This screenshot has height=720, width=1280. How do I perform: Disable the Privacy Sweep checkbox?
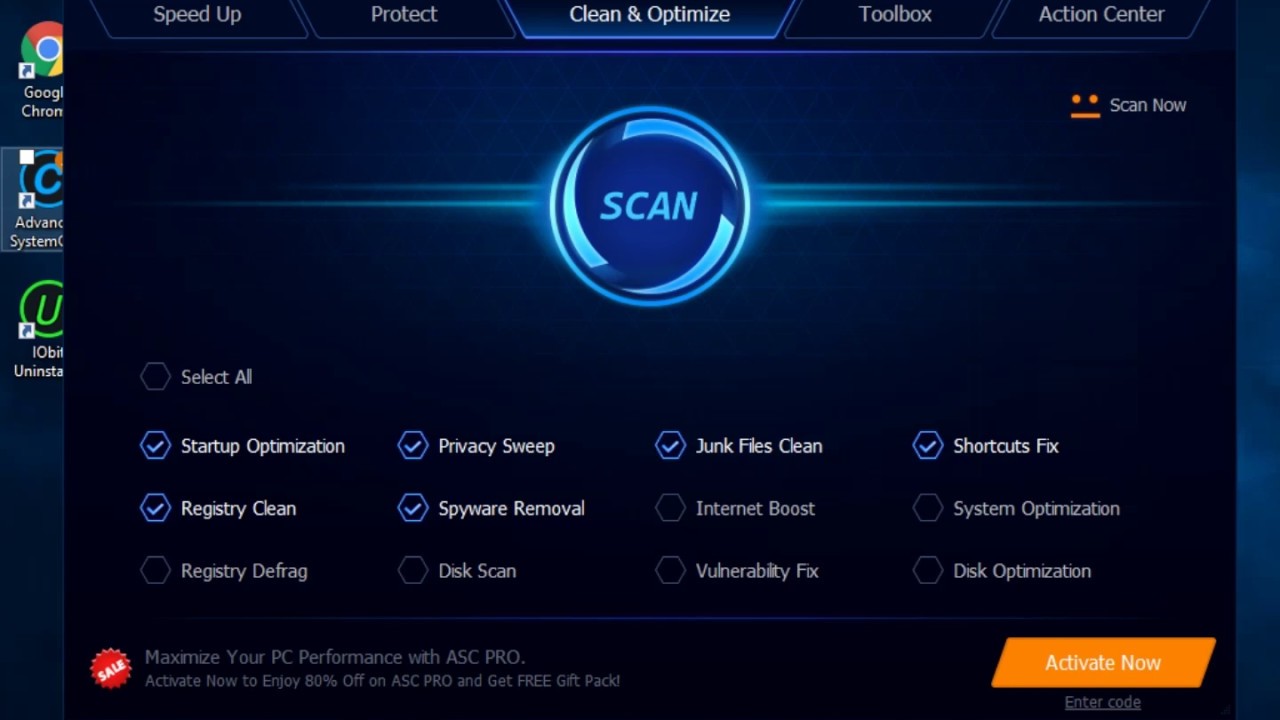[x=413, y=446]
